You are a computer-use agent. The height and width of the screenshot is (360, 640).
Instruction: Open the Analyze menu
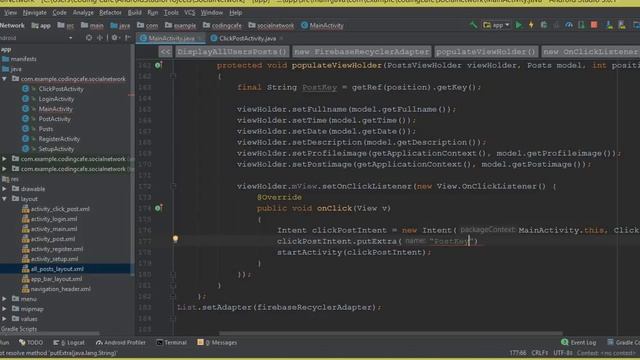[x=83, y=13]
